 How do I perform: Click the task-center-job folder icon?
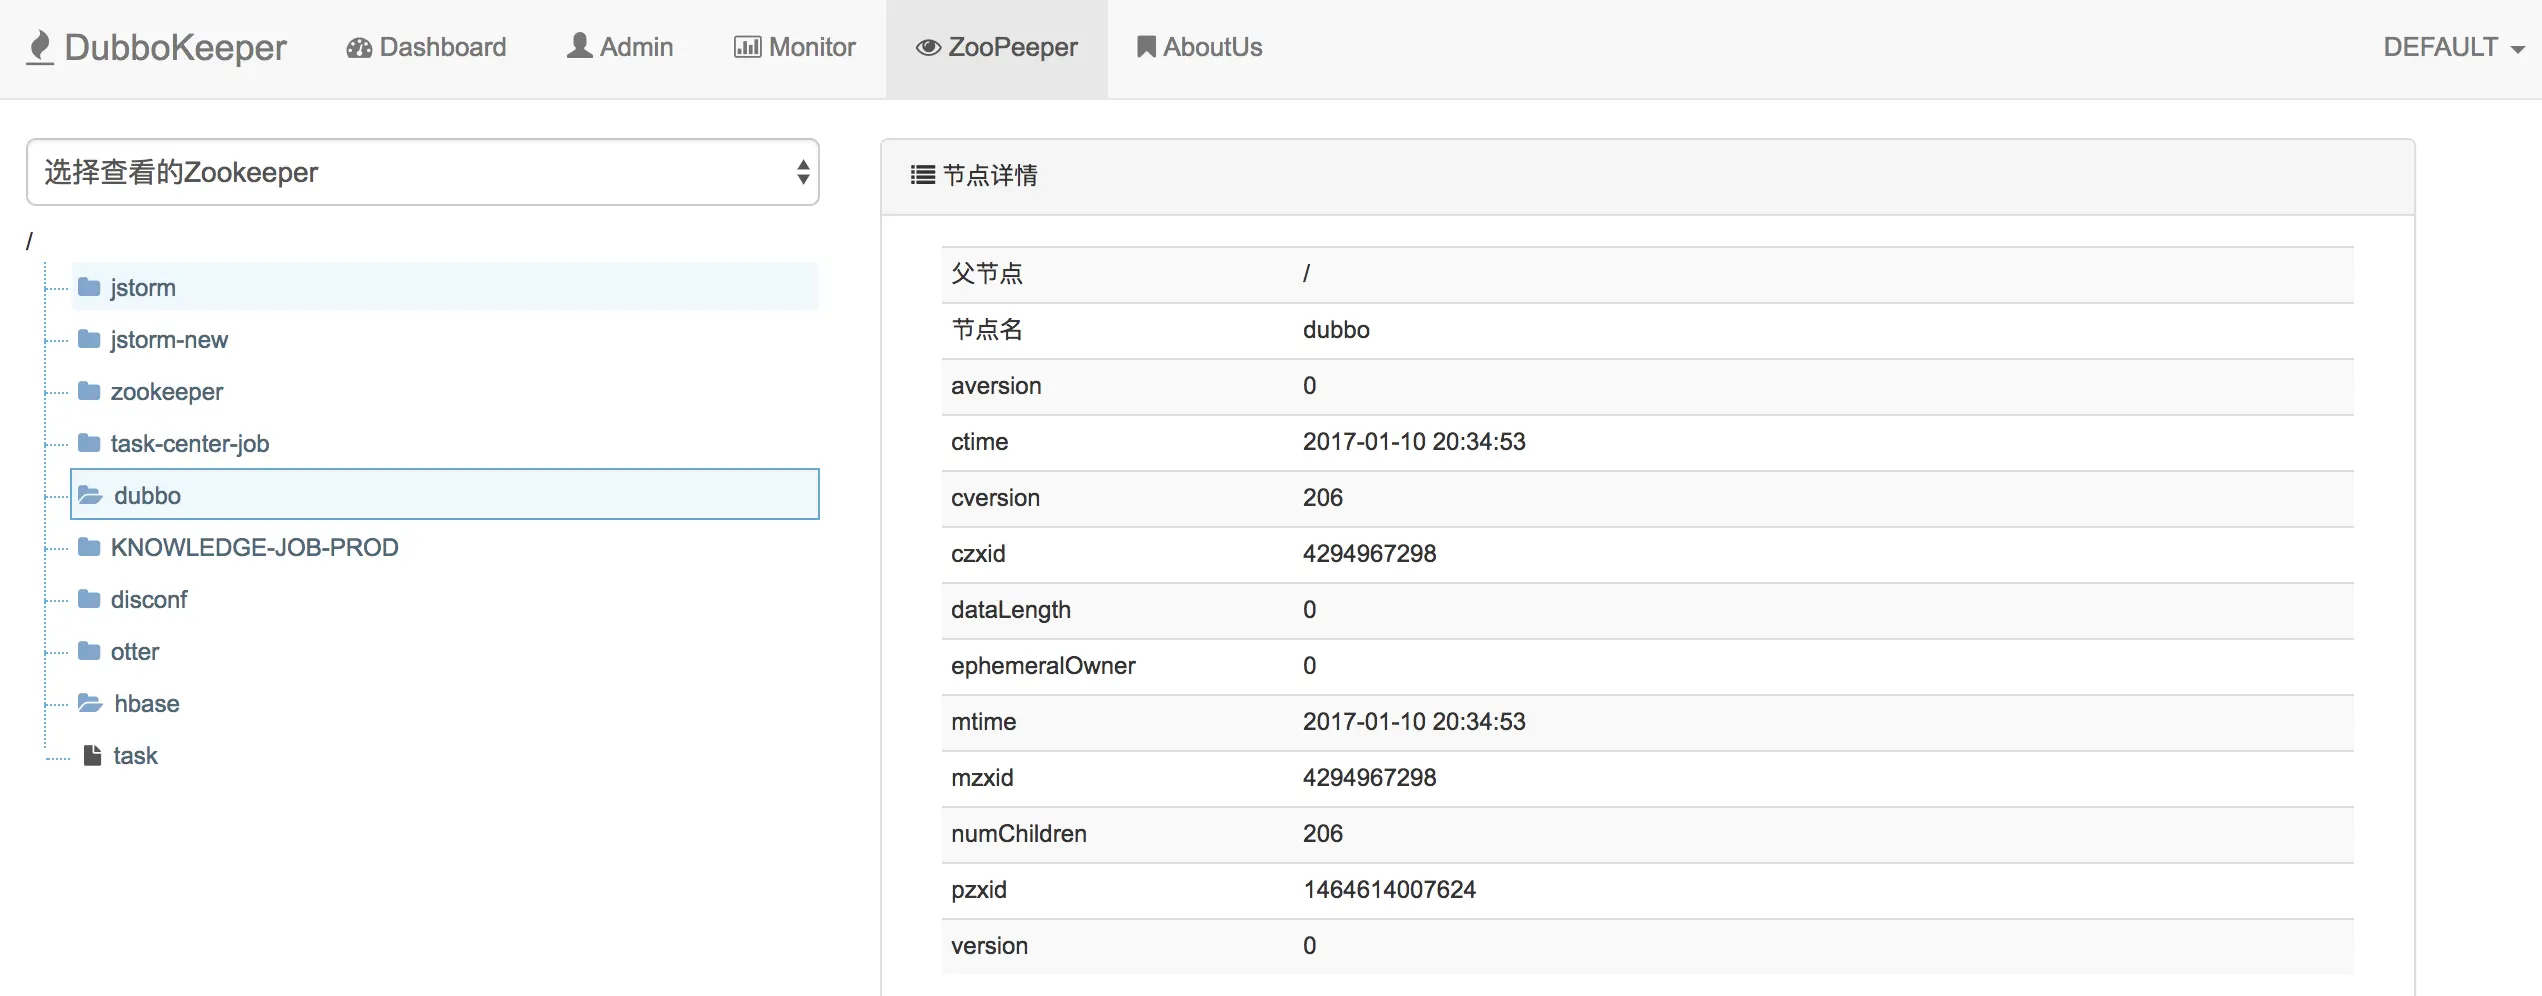click(x=89, y=443)
